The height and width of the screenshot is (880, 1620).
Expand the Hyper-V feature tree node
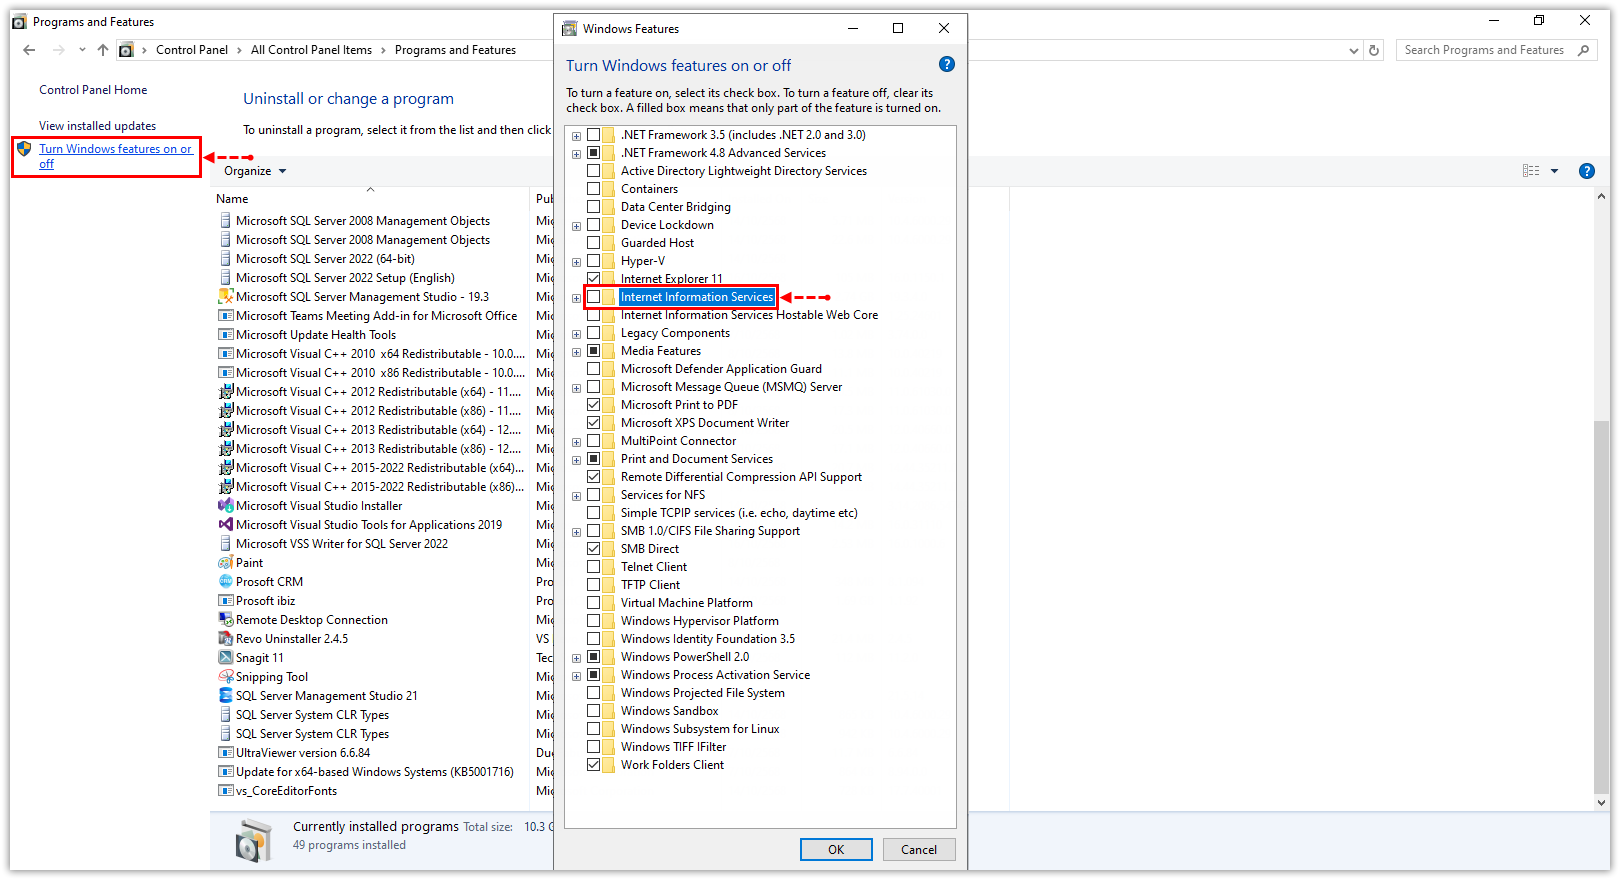pyautogui.click(x=576, y=262)
